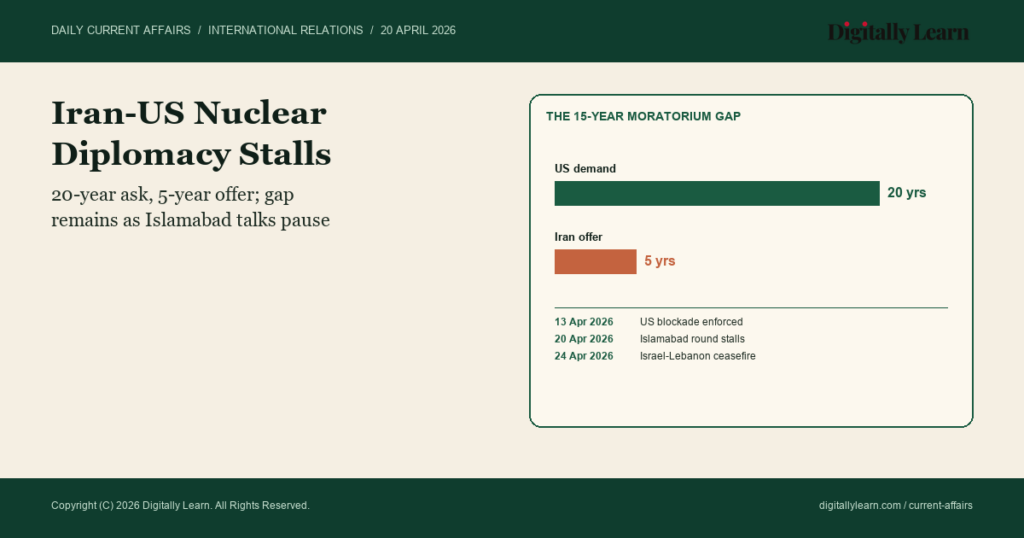The image size is (1024, 538).
Task: Click the 20-year ask subheadline text
Action: (190, 207)
